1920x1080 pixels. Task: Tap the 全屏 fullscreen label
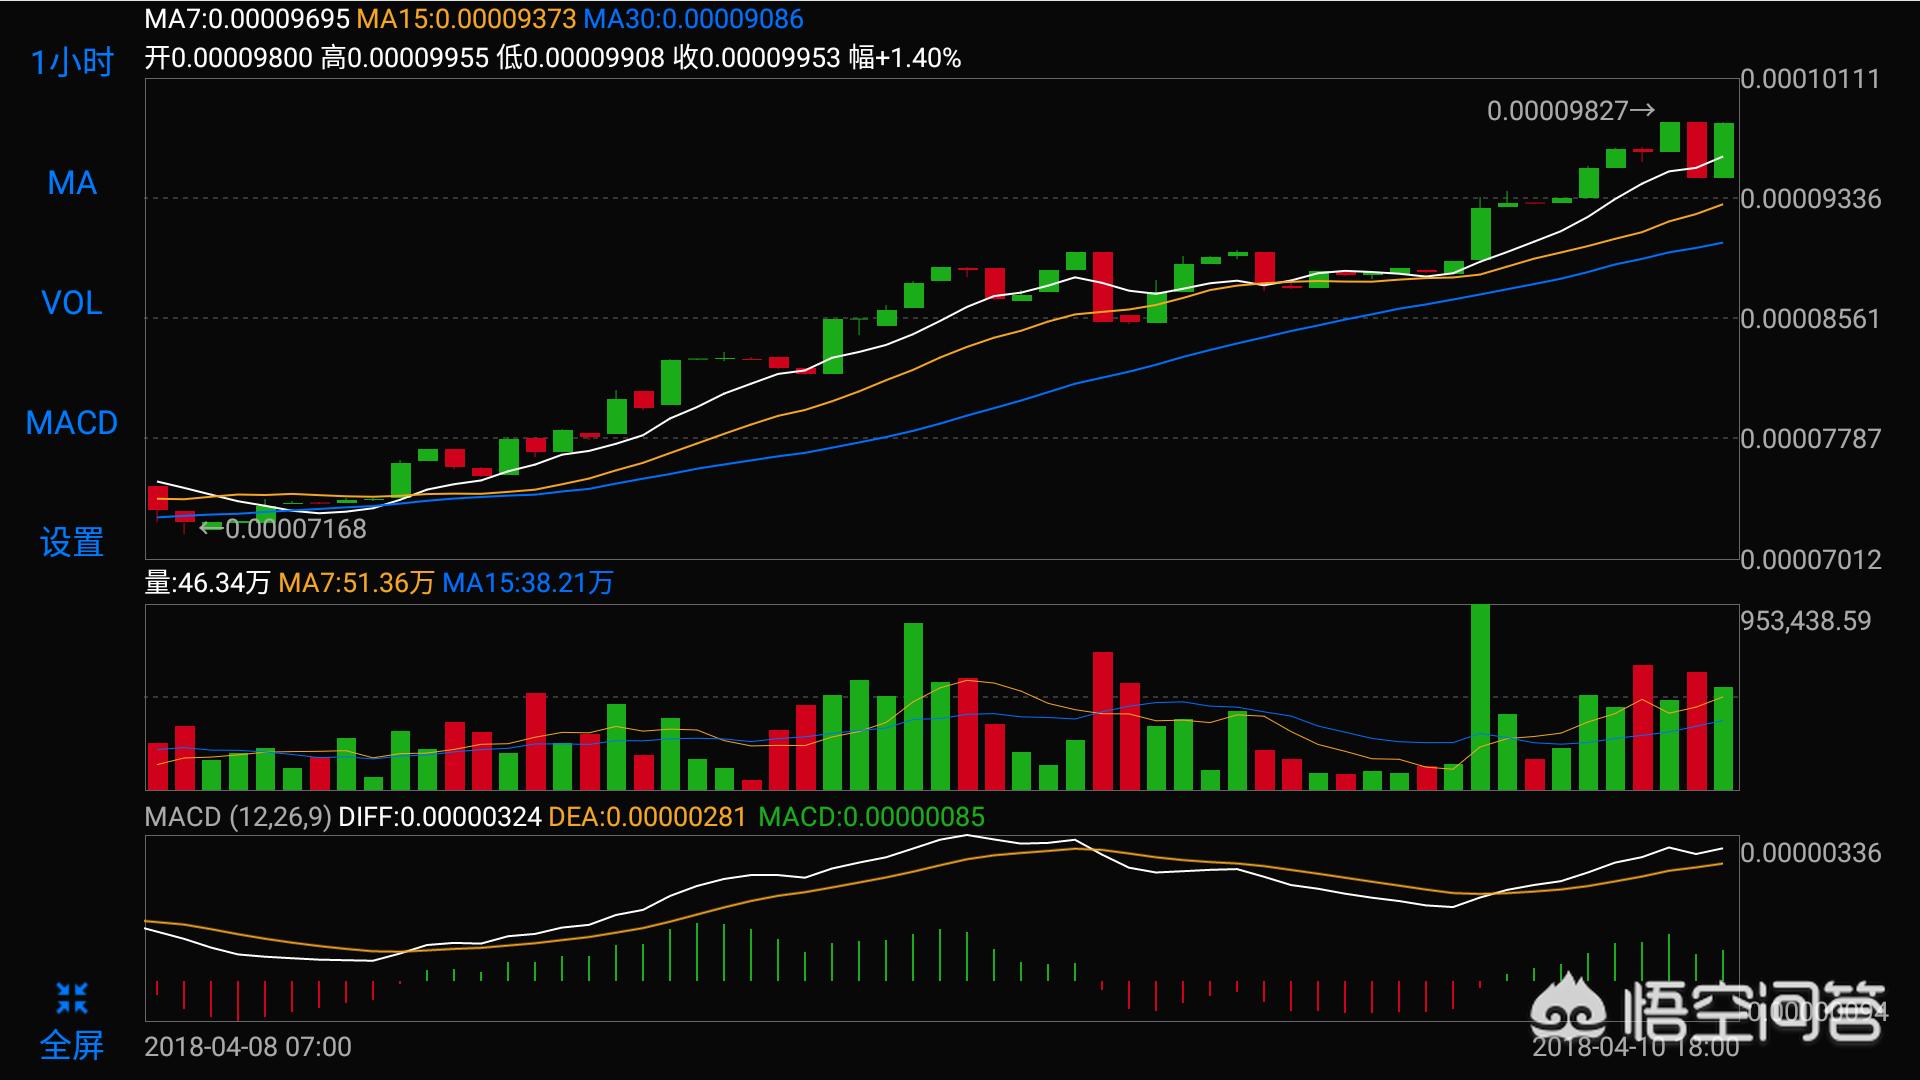coord(72,1046)
